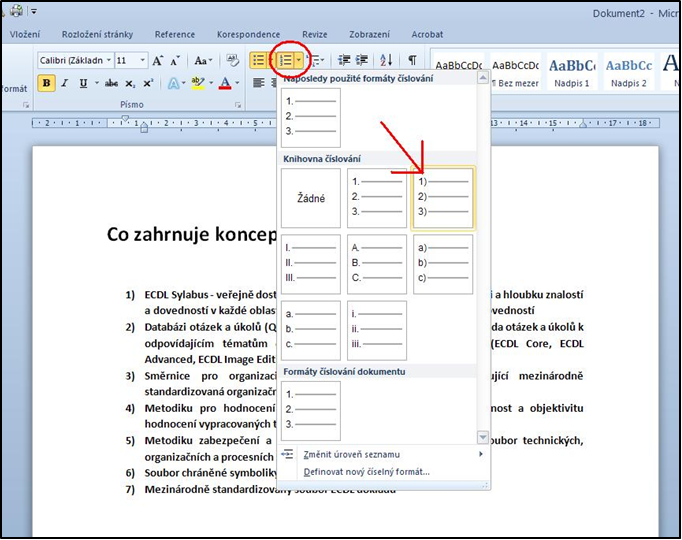Toggle bold formatting button
This screenshot has height=540, width=682.
[46, 83]
